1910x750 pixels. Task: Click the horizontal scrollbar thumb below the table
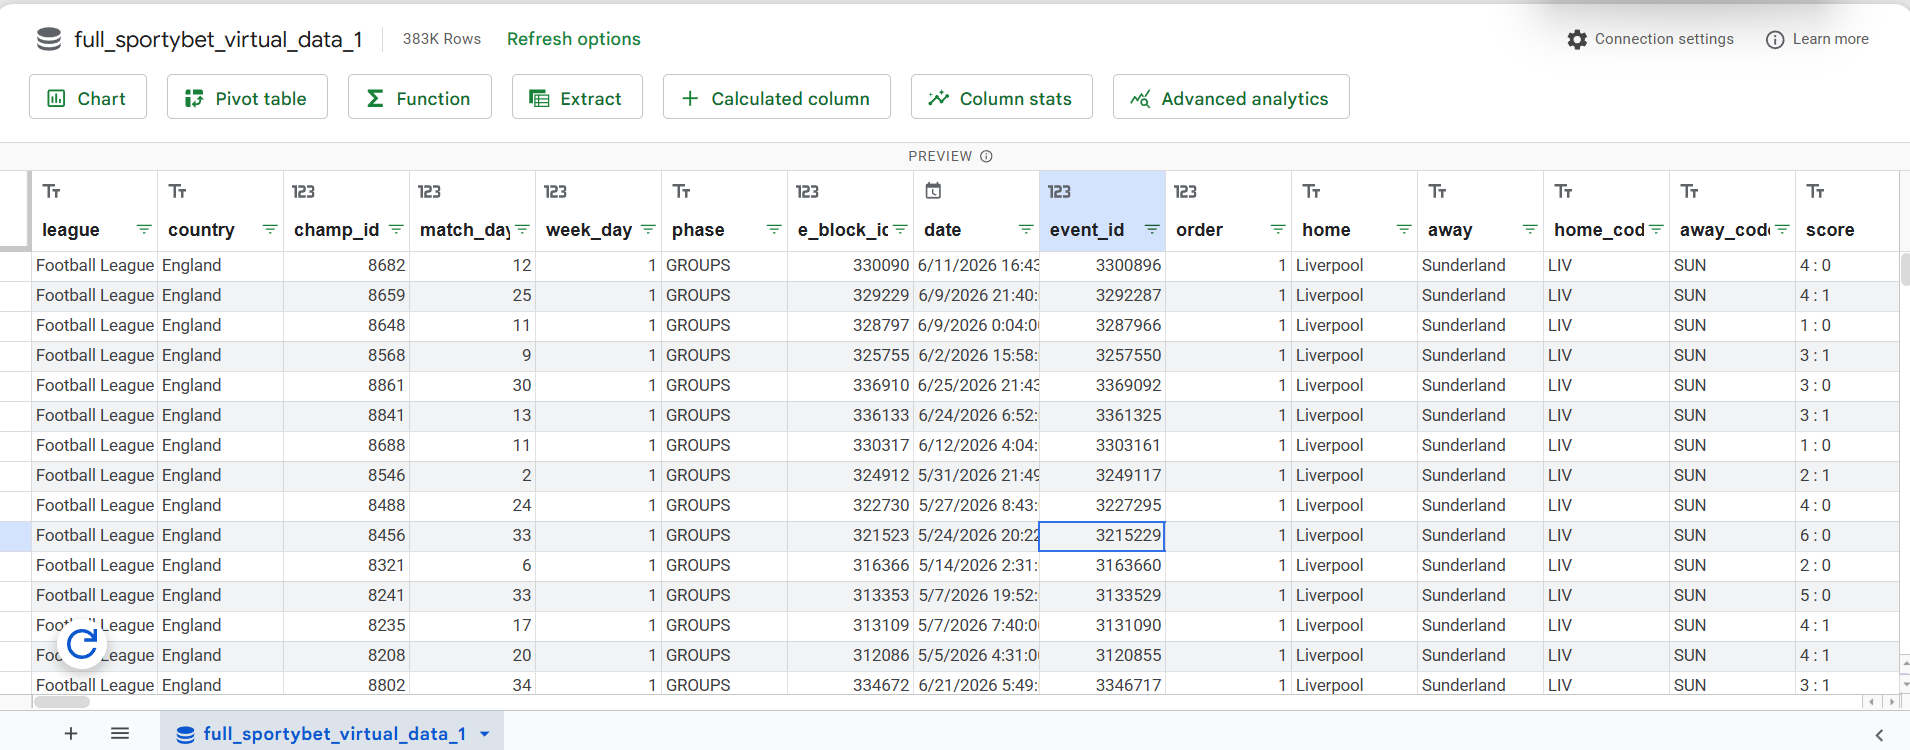point(62,702)
